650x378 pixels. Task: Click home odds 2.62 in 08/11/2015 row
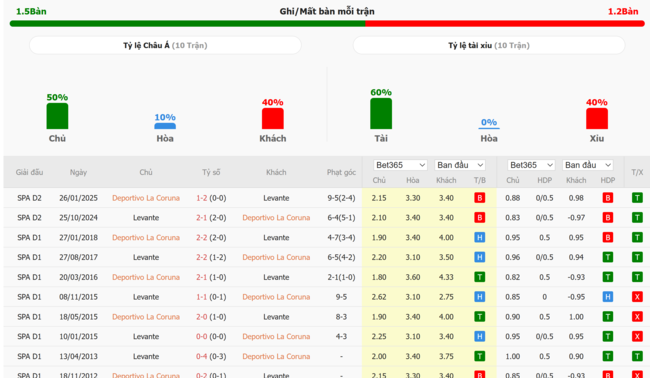(379, 297)
